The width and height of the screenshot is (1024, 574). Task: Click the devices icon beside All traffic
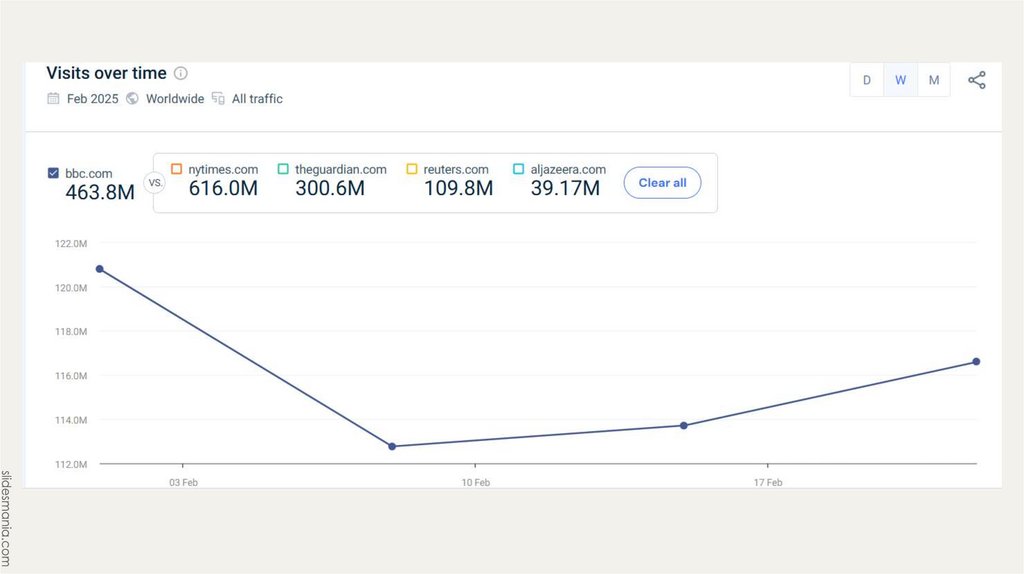click(218, 99)
